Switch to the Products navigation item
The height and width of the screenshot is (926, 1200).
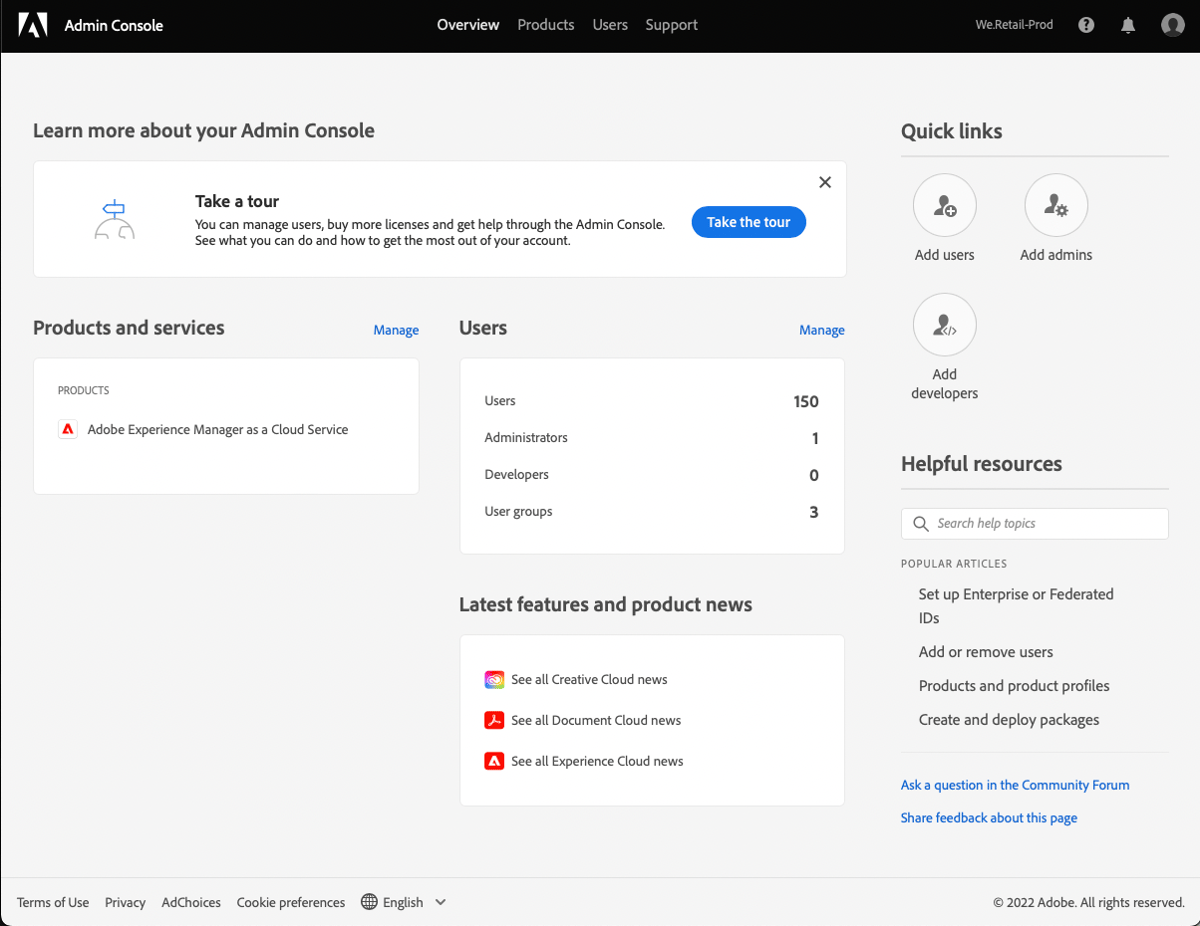tap(545, 24)
